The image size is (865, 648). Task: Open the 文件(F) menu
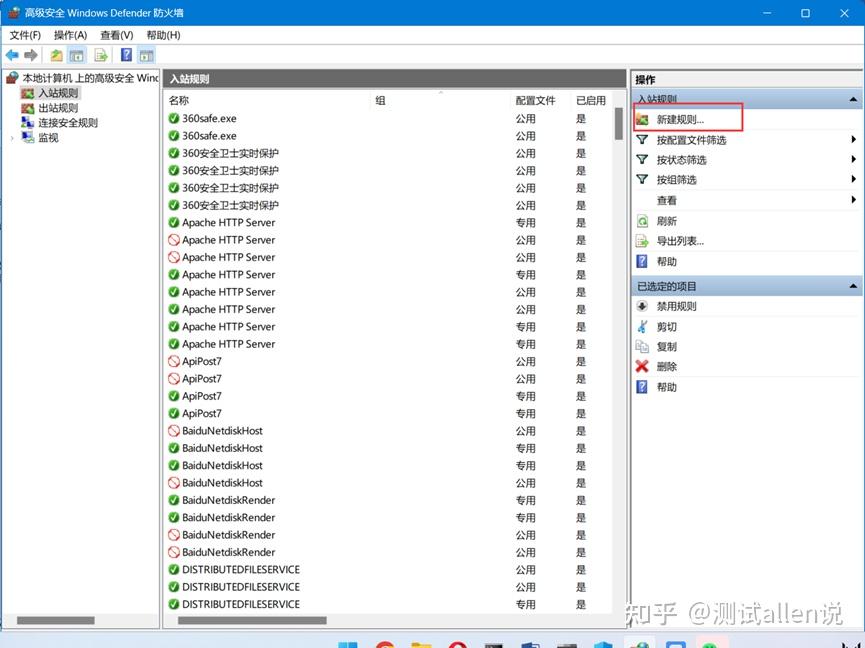coord(25,35)
